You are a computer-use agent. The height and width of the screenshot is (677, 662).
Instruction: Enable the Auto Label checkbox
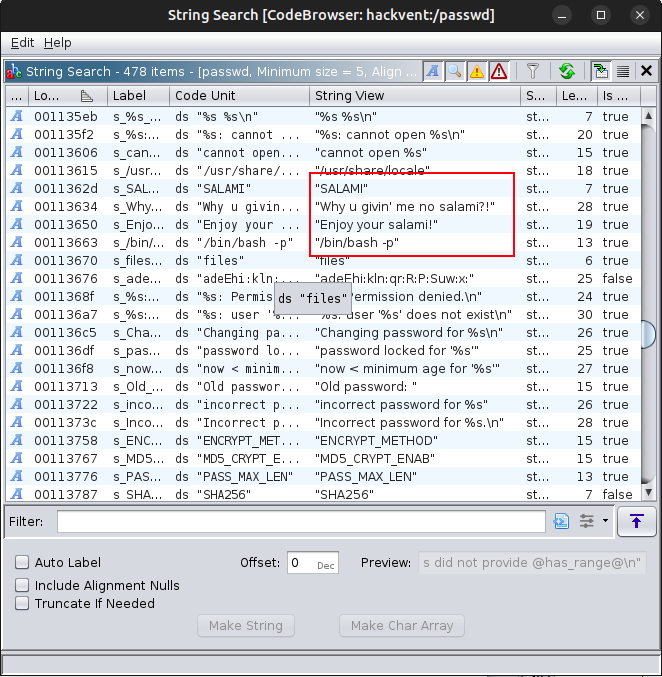(23, 563)
